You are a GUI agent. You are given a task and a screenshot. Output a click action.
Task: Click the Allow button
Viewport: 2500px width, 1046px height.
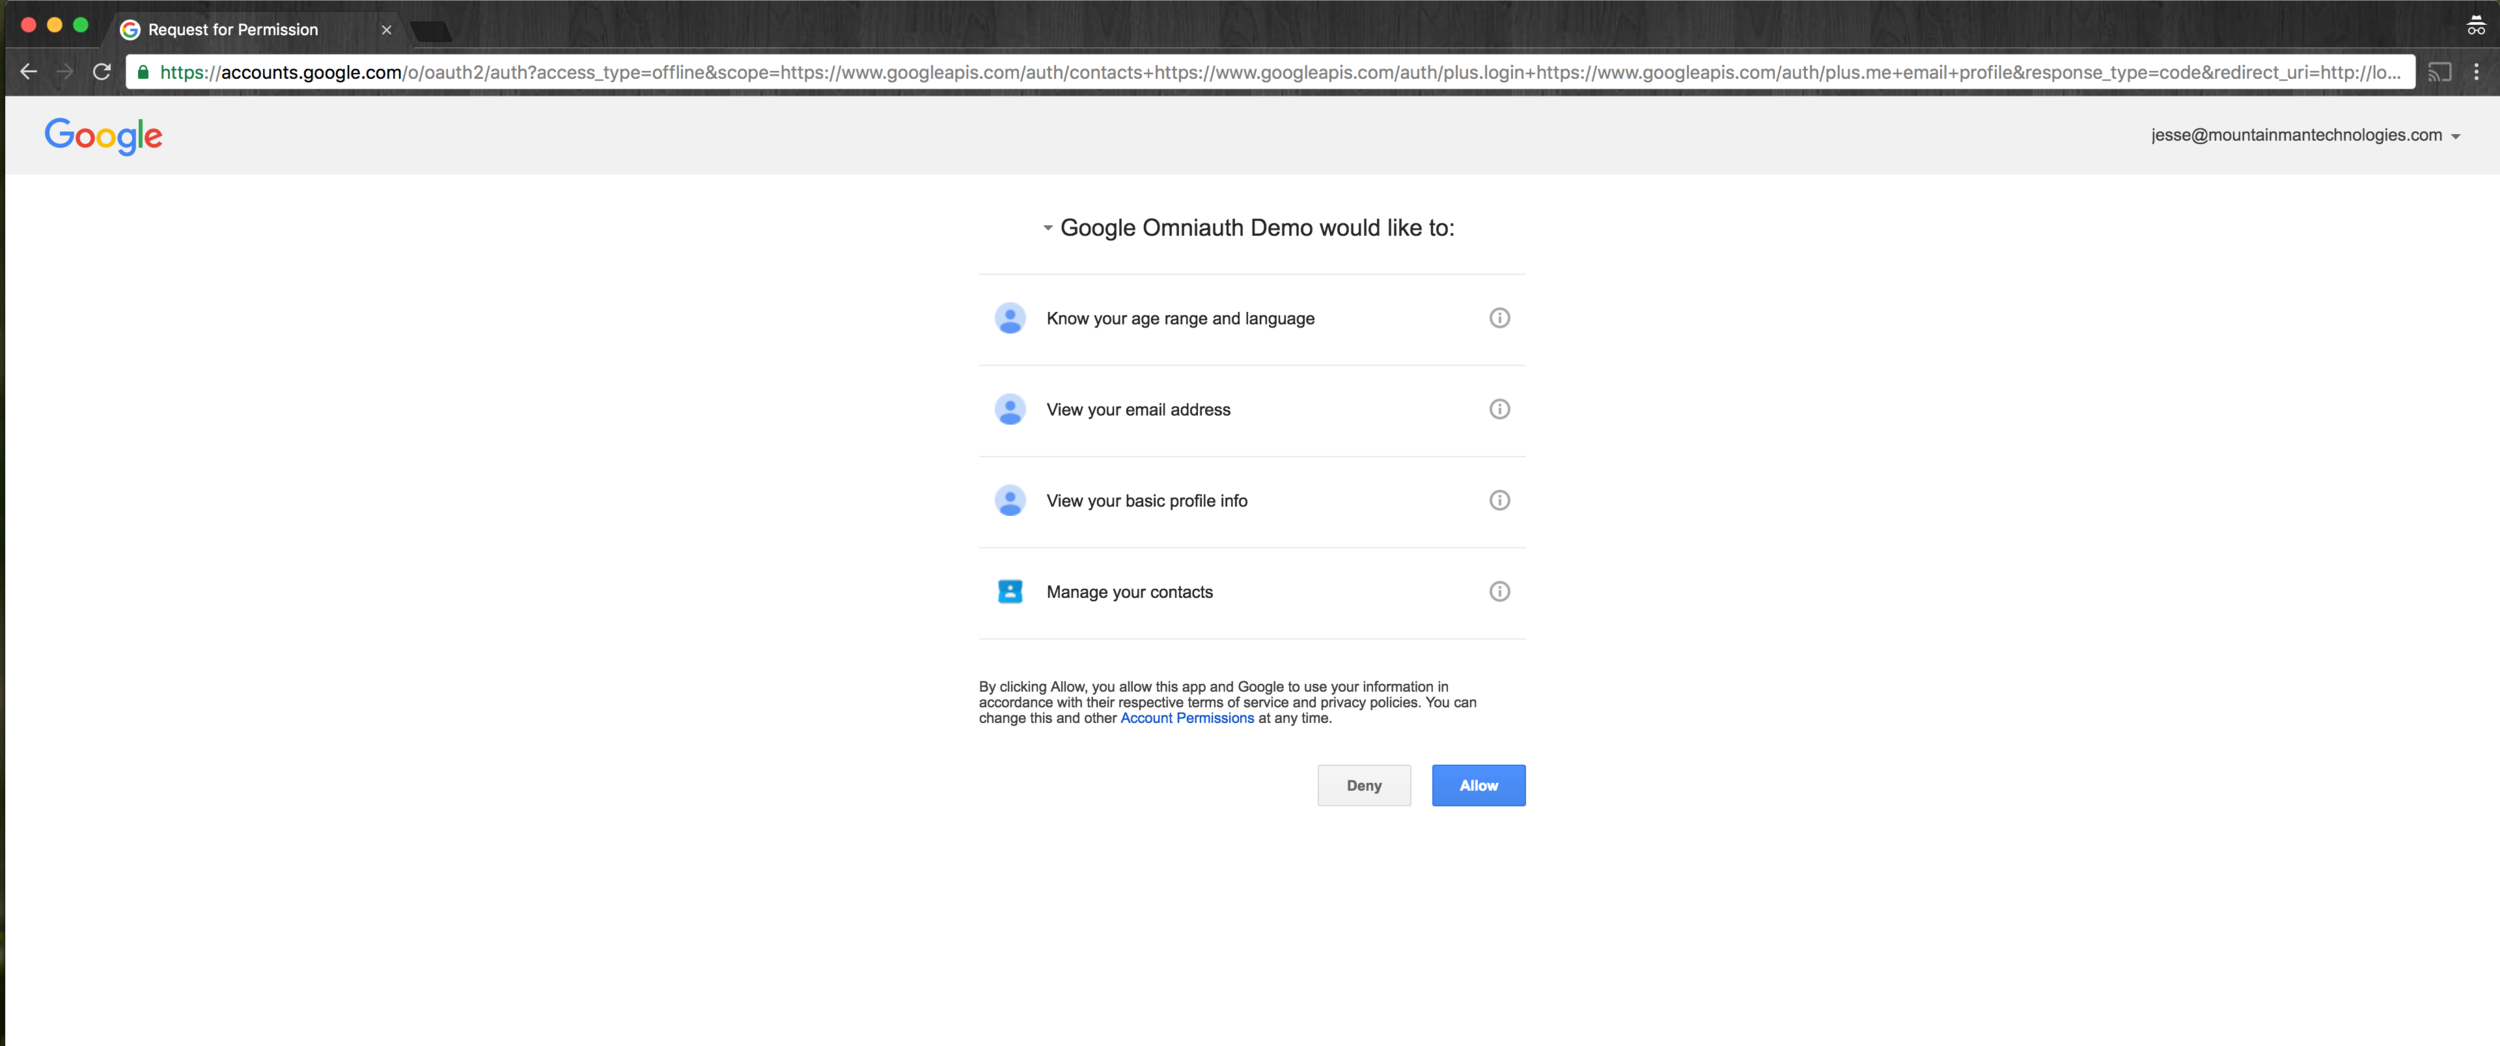click(1478, 785)
